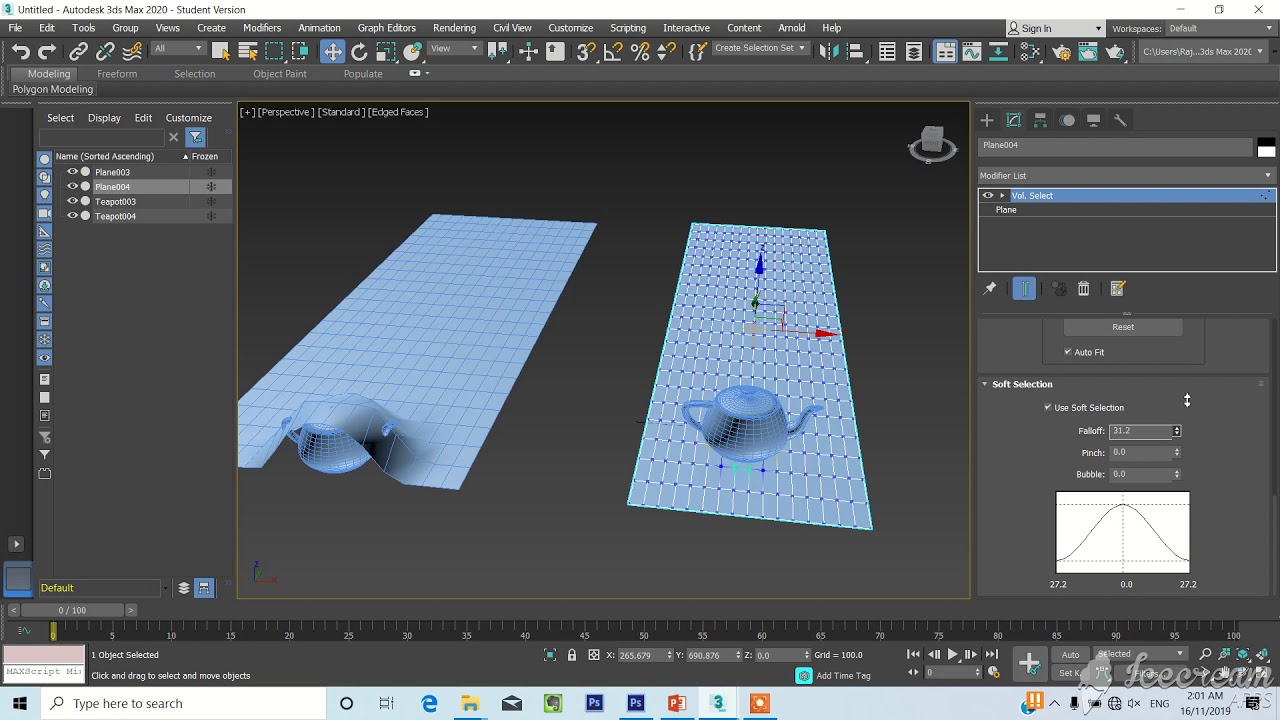Switch to the Hierarchy command panel
The width and height of the screenshot is (1280, 720).
(x=1040, y=120)
